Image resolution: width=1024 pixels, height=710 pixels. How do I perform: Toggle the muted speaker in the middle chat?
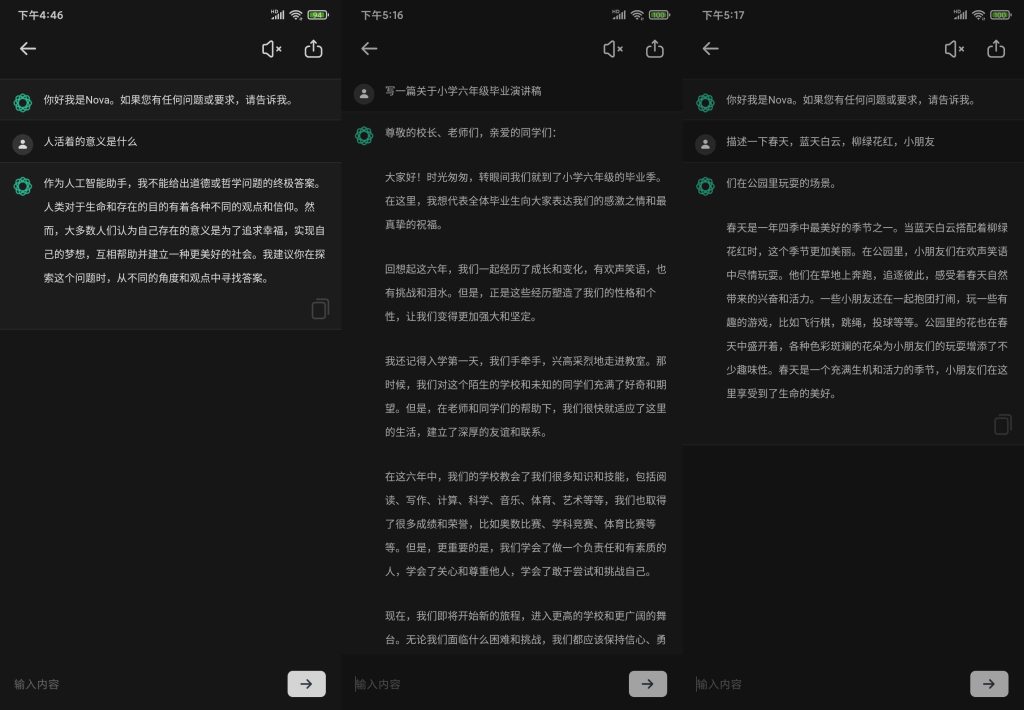pyautogui.click(x=614, y=48)
